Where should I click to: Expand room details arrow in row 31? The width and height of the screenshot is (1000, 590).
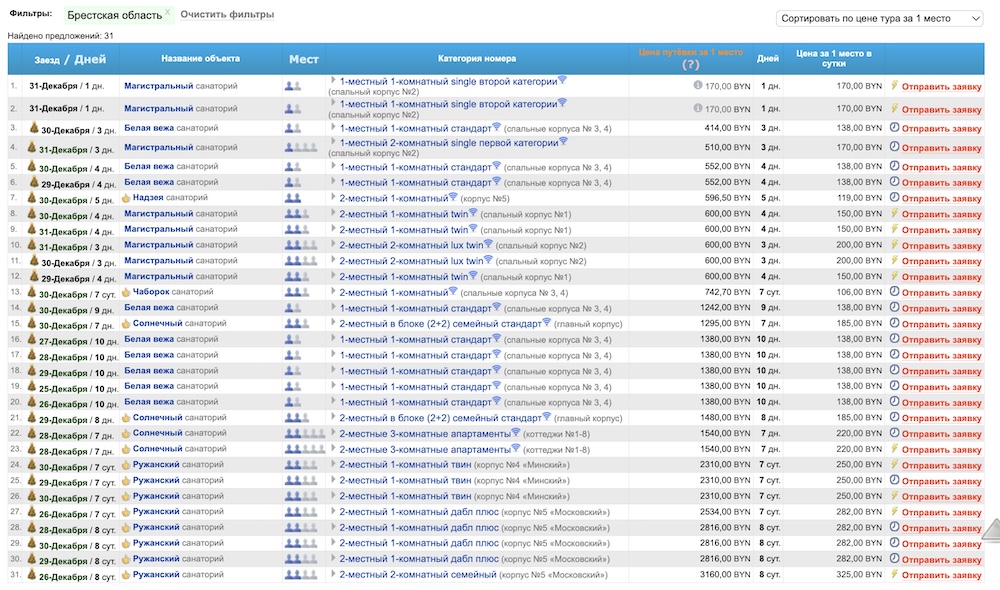coord(334,574)
